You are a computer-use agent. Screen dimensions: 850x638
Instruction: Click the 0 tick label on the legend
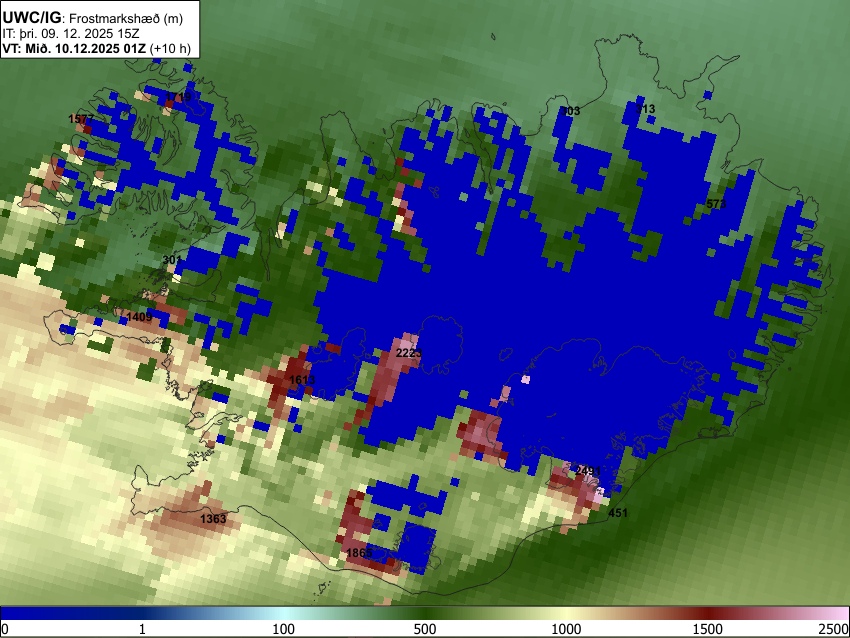pyautogui.click(x=5, y=629)
